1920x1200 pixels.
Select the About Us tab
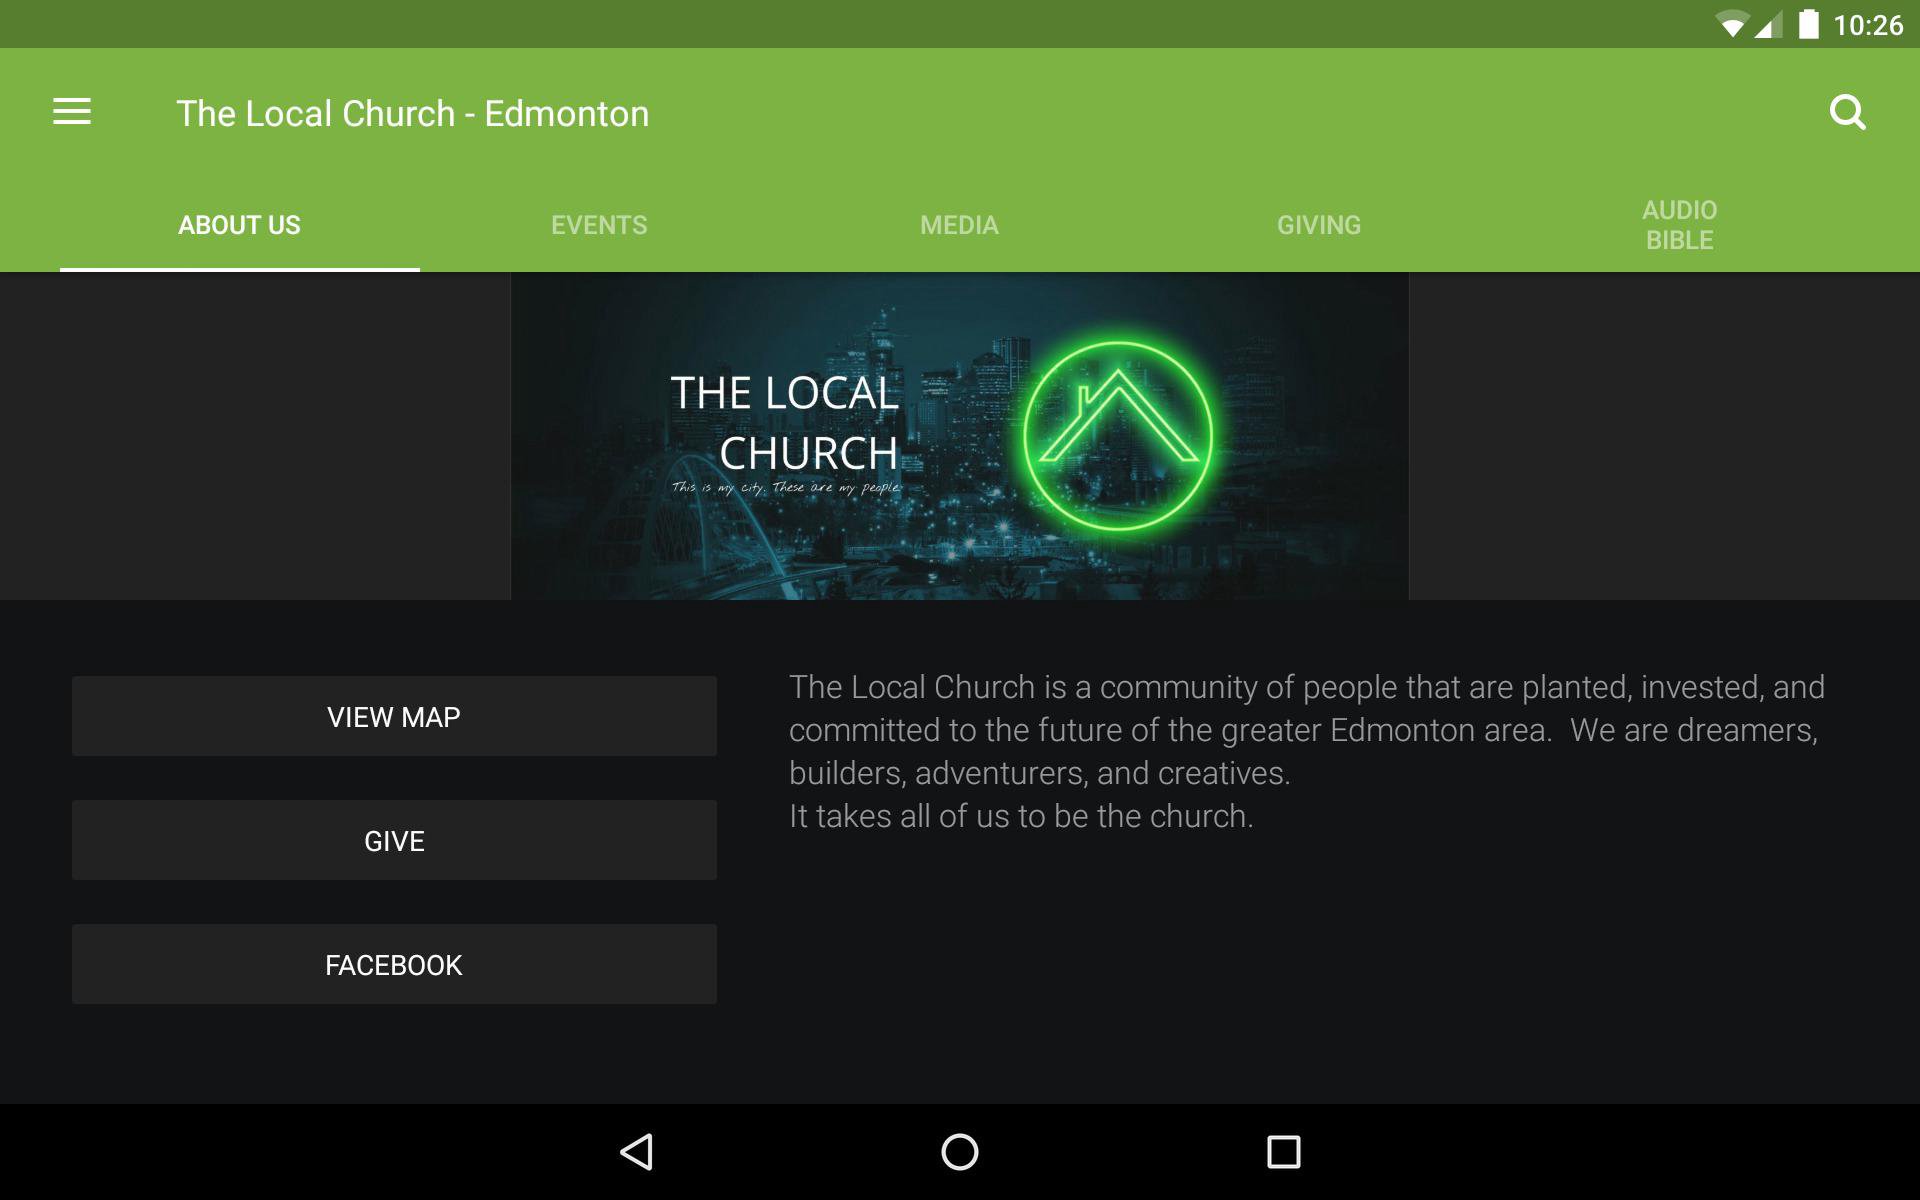tap(240, 225)
